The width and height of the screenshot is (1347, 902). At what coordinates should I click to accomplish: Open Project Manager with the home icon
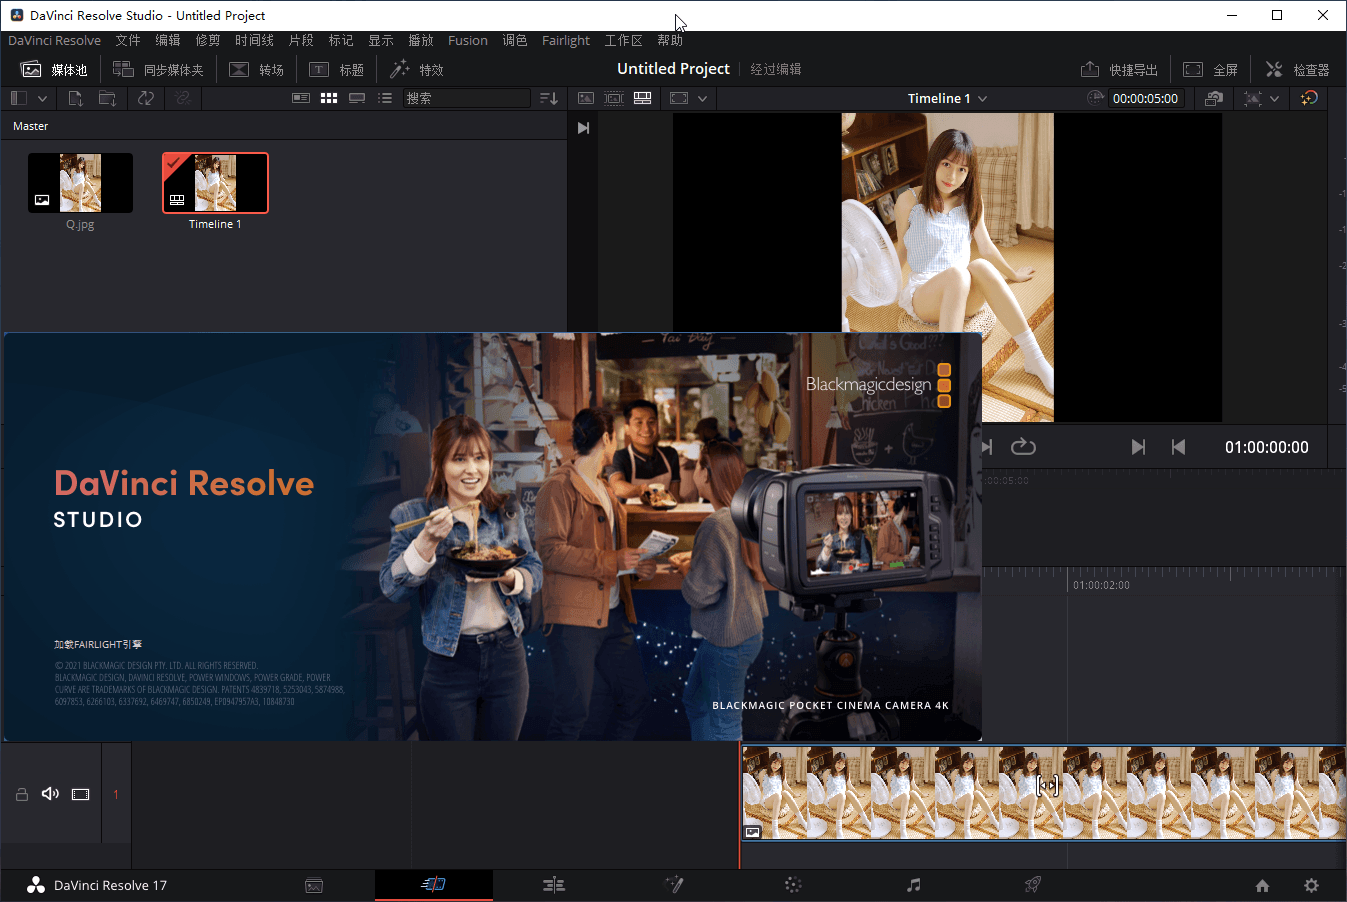pyautogui.click(x=1262, y=886)
